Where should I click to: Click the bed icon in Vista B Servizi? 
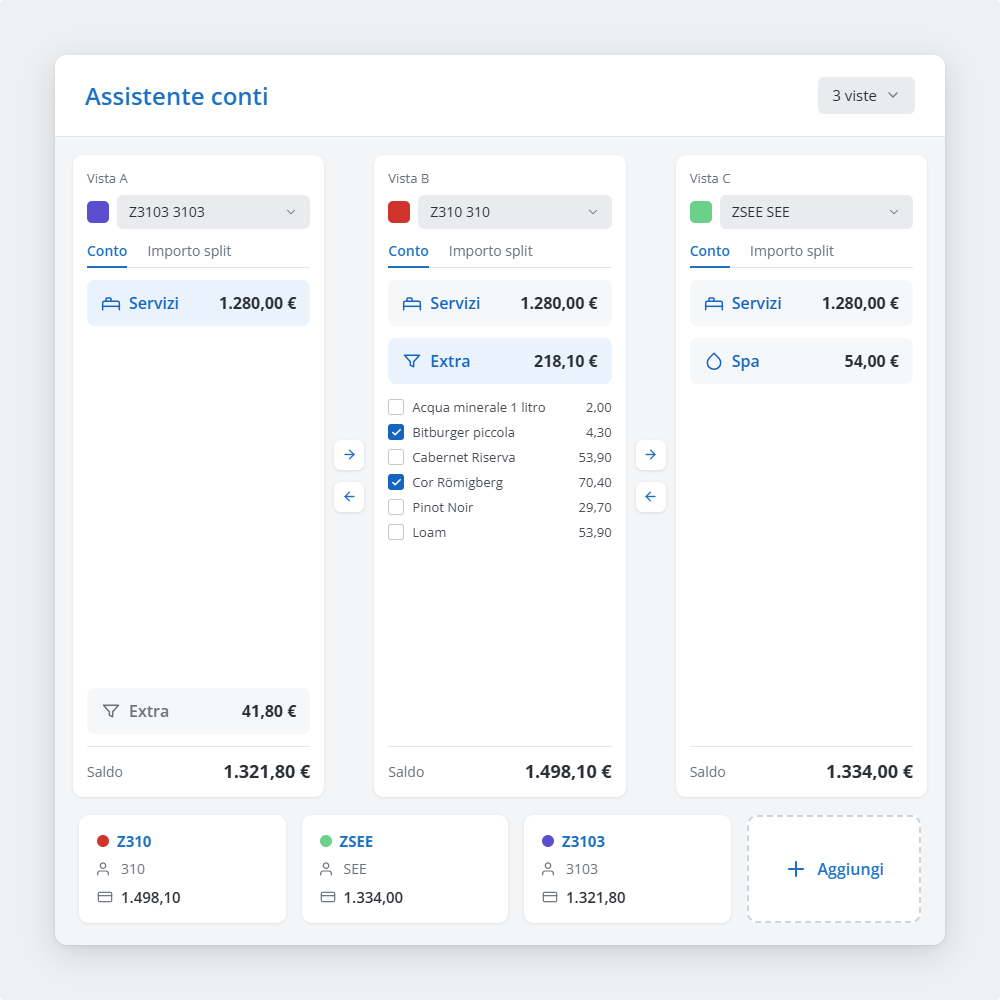coord(412,304)
